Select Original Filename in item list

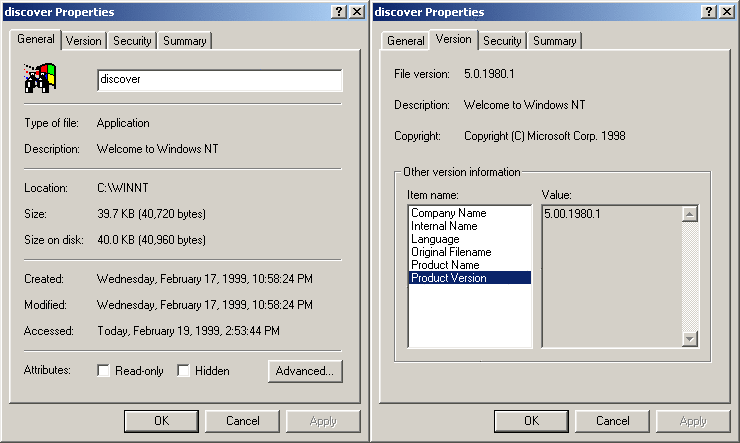coord(470,252)
